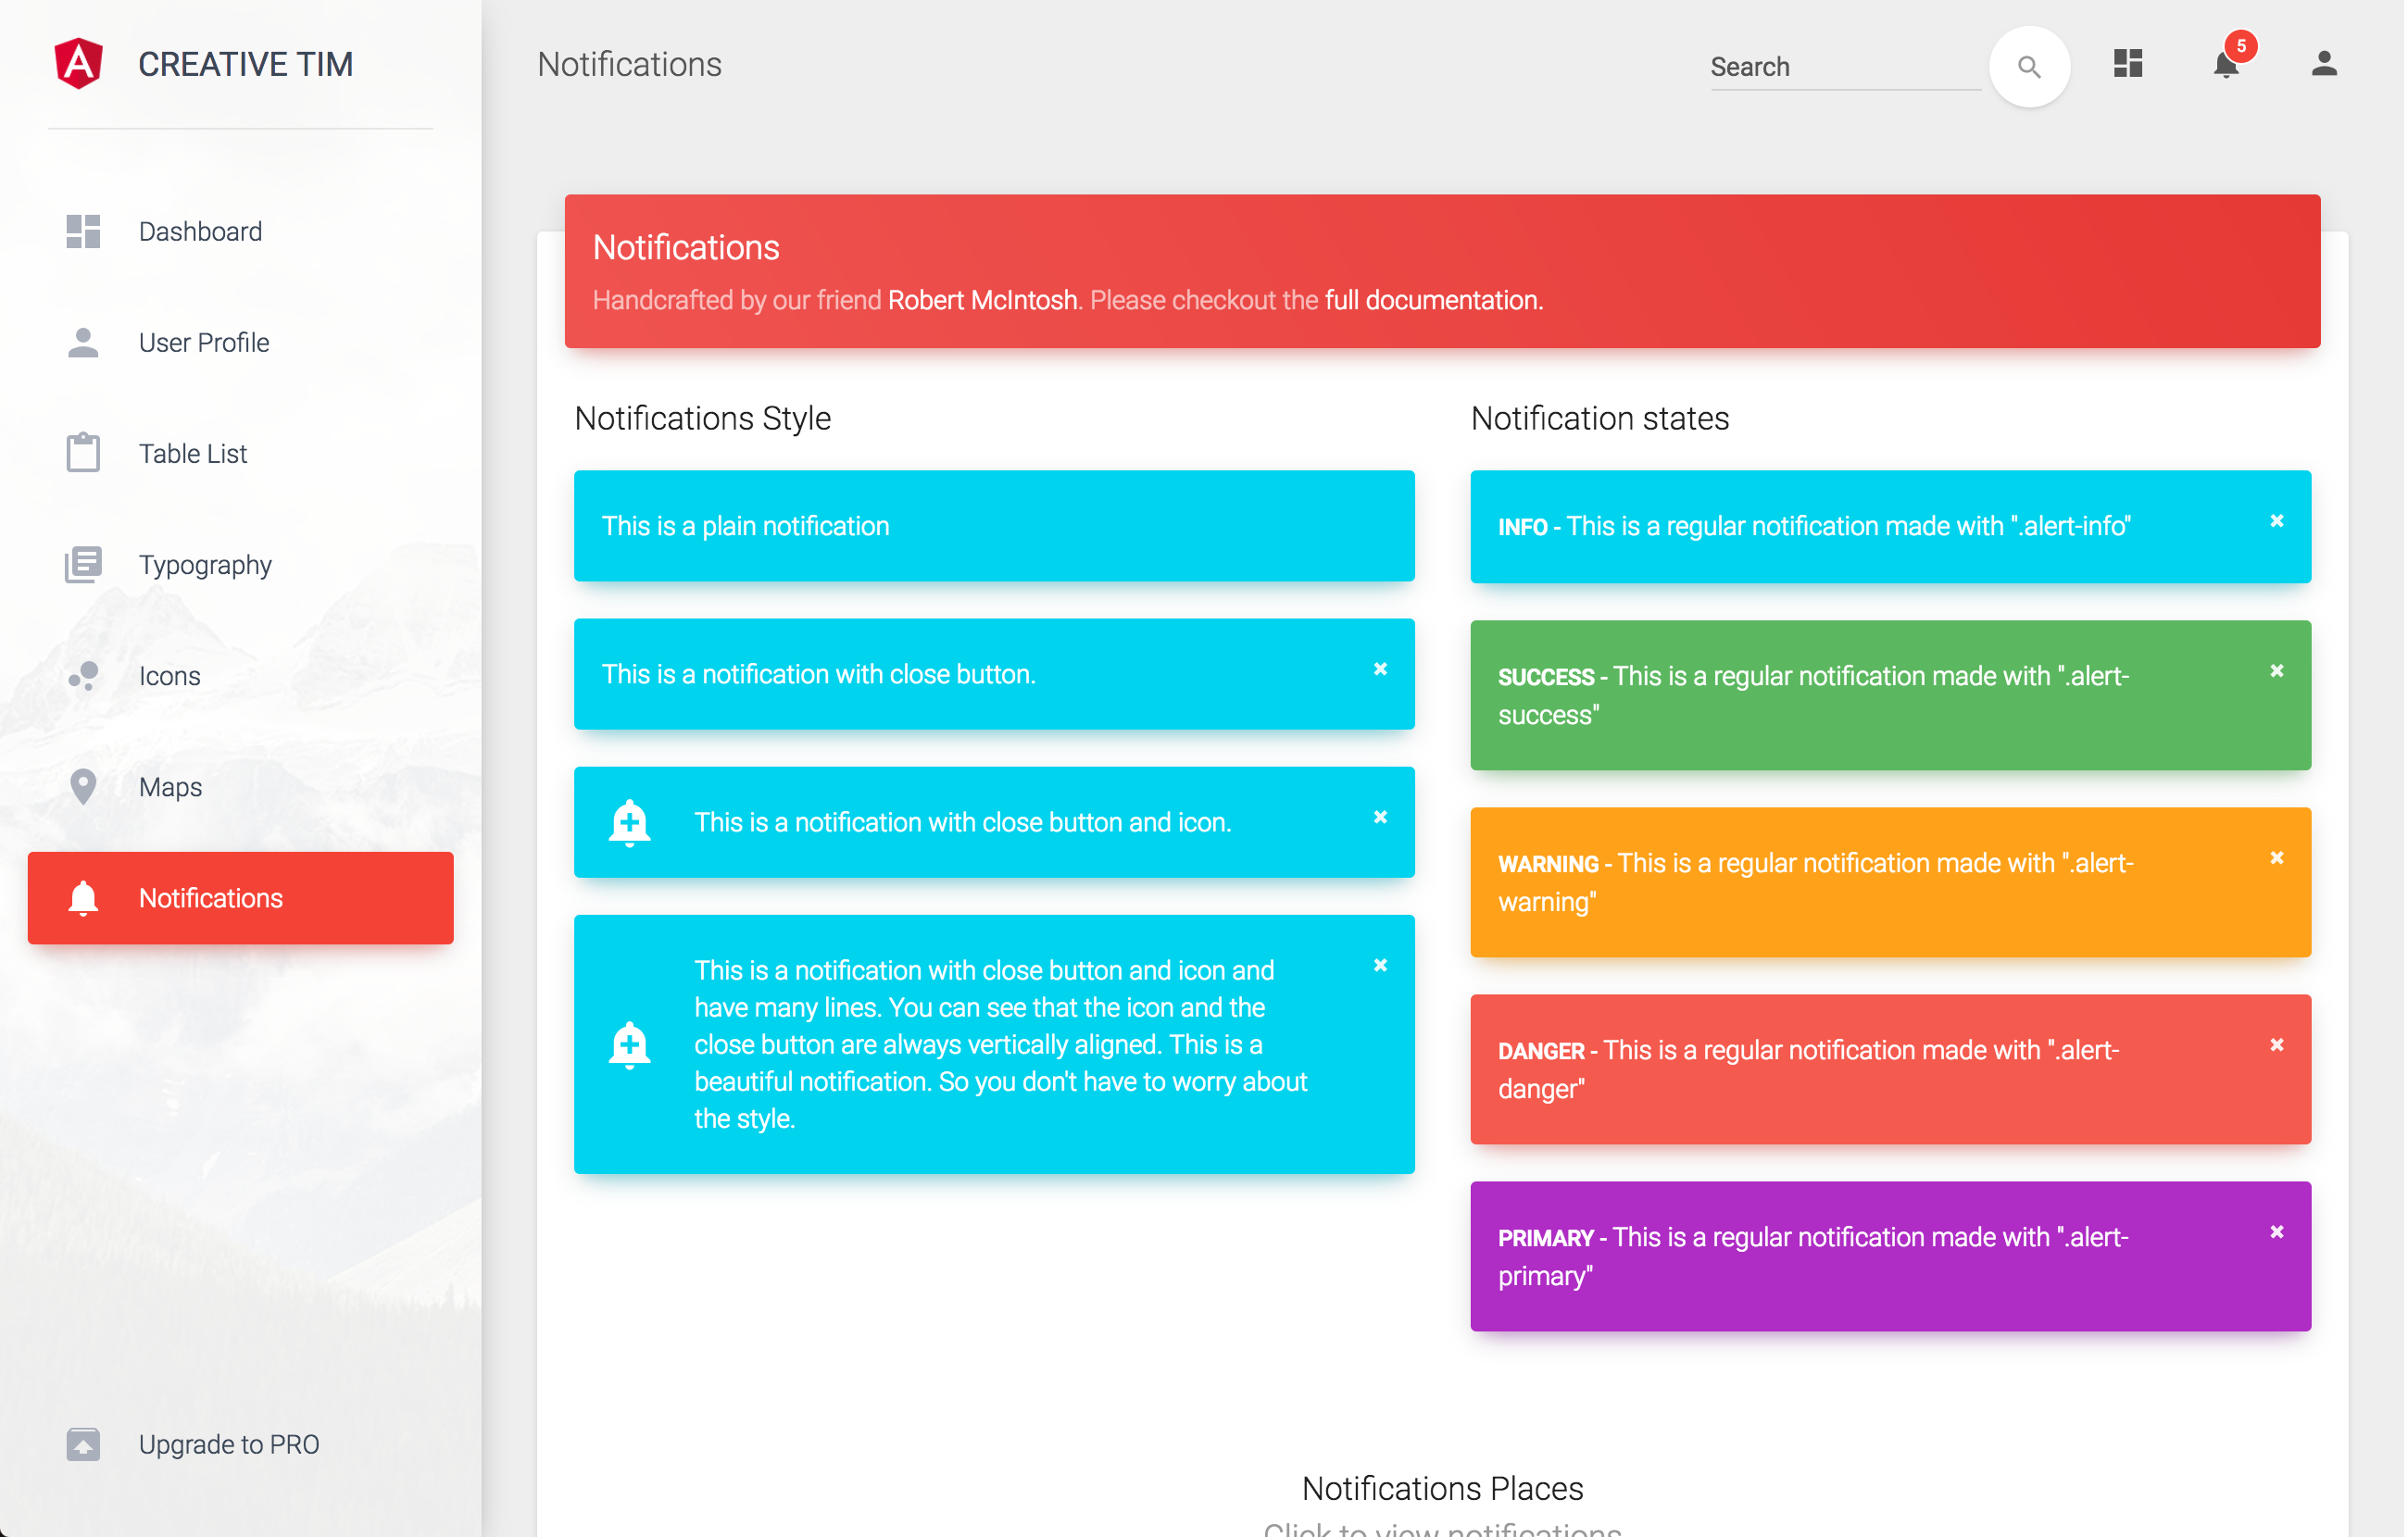Click the Angular logo in sidebar
Image resolution: width=2408 pixels, height=1537 pixels.
79,64
